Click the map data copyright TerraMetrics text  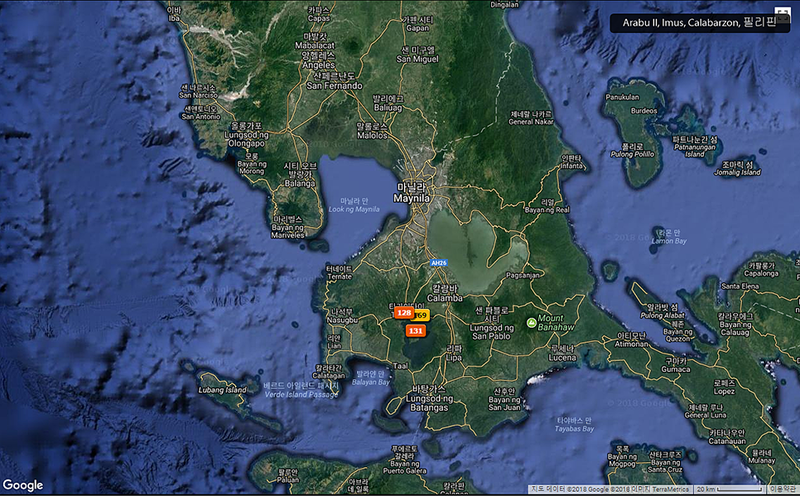click(610, 489)
